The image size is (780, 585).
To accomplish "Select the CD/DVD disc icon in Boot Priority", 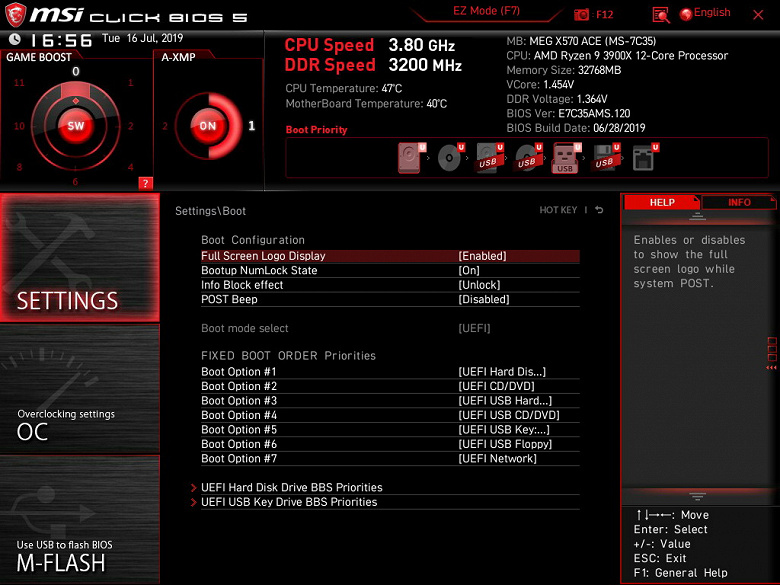I will coord(450,158).
